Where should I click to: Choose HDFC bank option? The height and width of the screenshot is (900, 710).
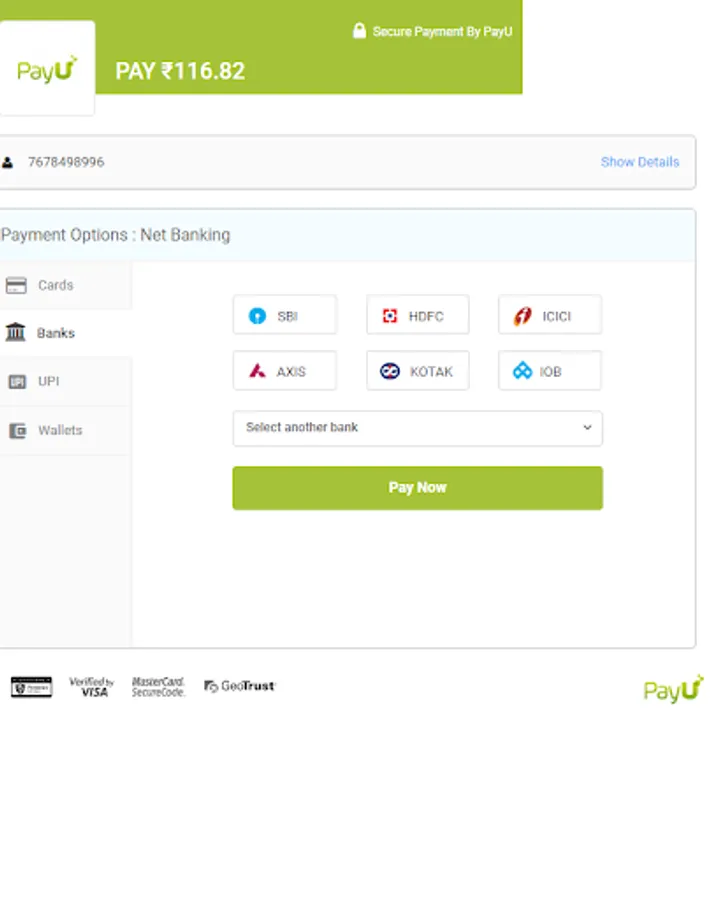click(417, 316)
